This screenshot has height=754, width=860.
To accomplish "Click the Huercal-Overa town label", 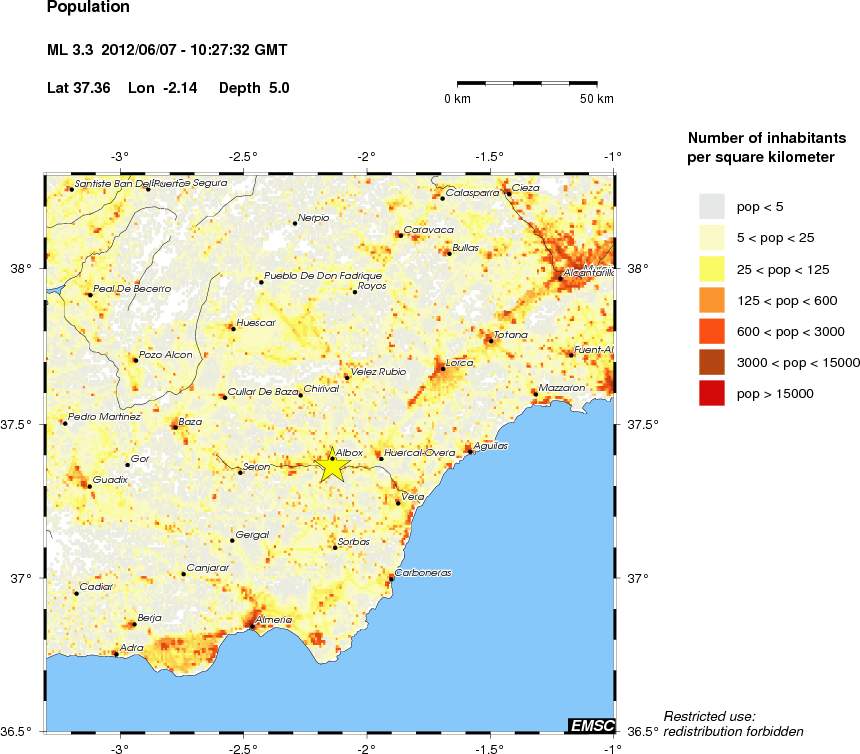I will pos(419,453).
